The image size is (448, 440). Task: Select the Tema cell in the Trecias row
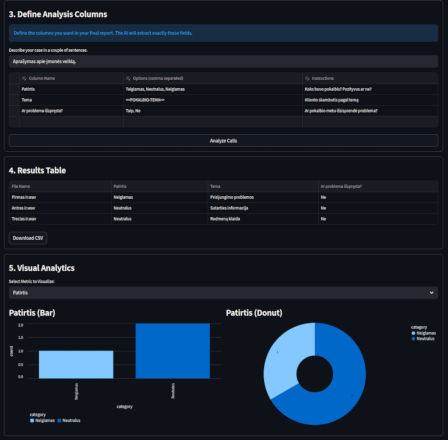click(x=263, y=219)
